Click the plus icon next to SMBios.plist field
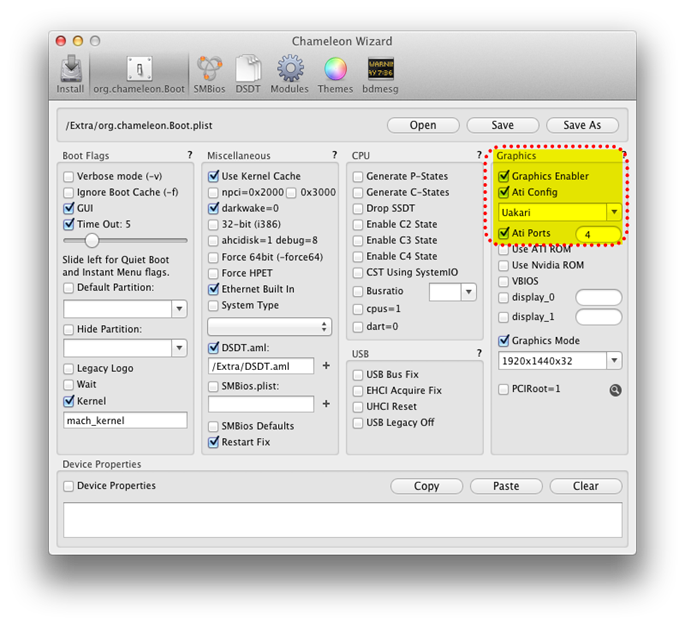 (326, 404)
